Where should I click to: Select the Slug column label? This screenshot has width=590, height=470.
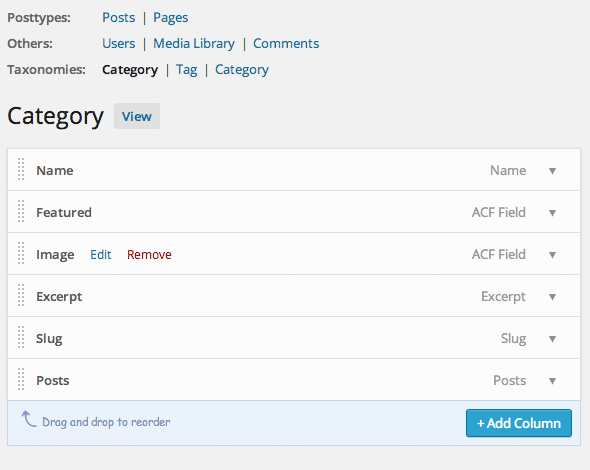(49, 339)
